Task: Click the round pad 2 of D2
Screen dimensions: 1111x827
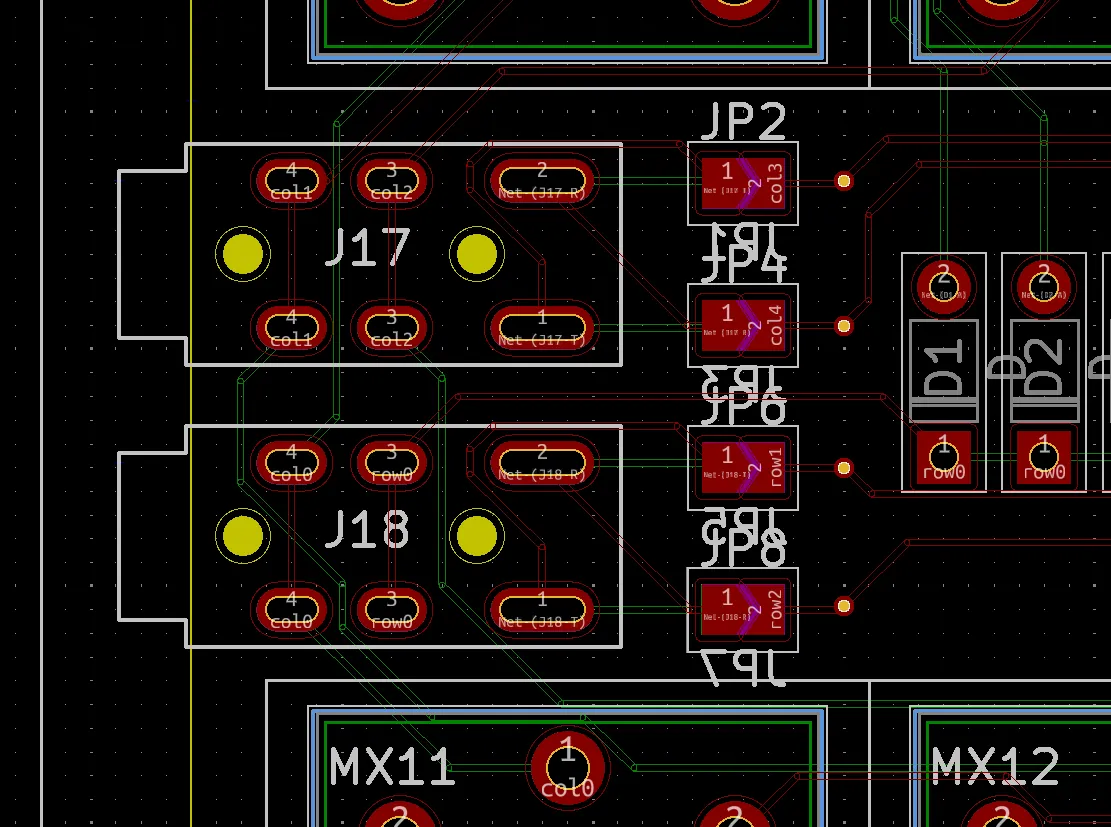Action: [x=1042, y=285]
